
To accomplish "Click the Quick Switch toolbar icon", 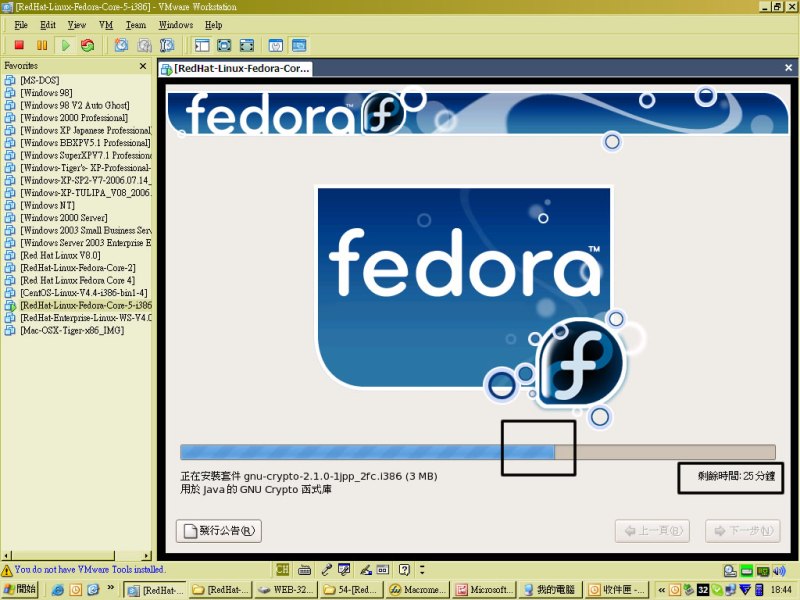I will click(x=247, y=45).
